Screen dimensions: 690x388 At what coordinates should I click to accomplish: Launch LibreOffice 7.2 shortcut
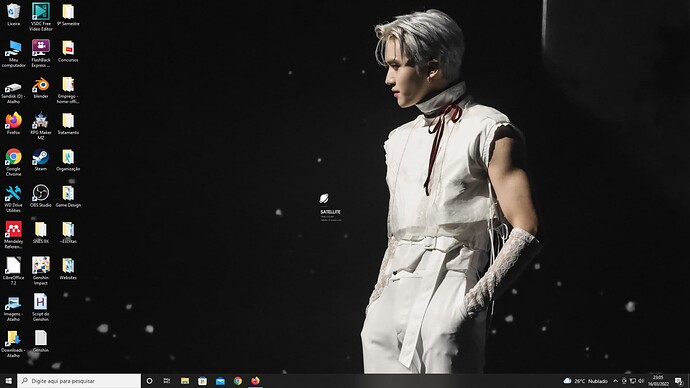14,271
